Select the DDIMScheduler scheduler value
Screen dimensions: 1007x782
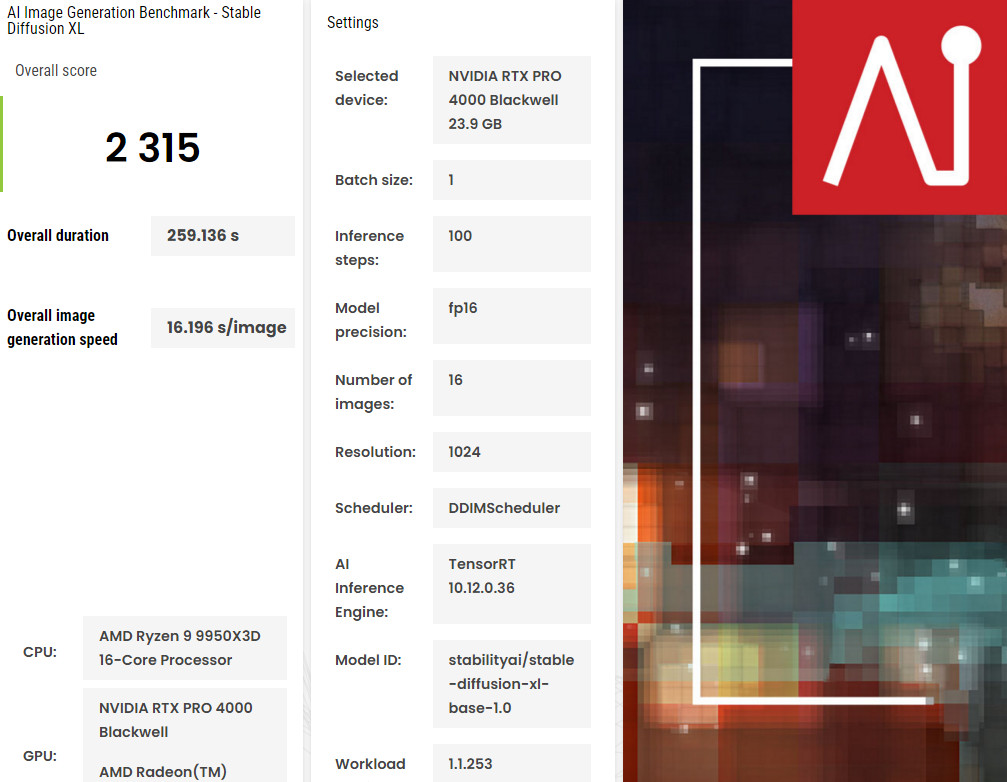(x=511, y=508)
